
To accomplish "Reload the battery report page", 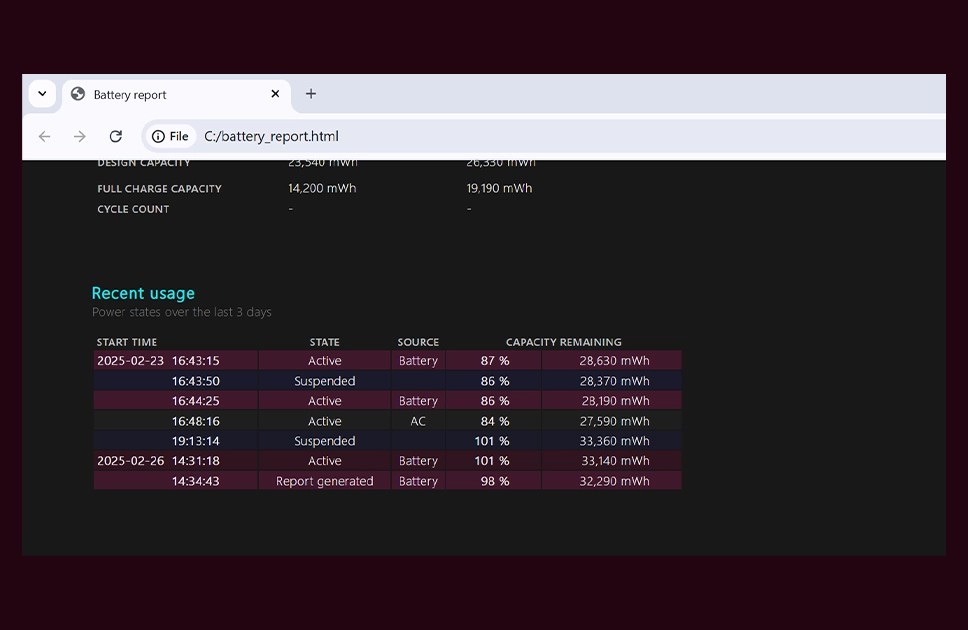I will (x=115, y=136).
